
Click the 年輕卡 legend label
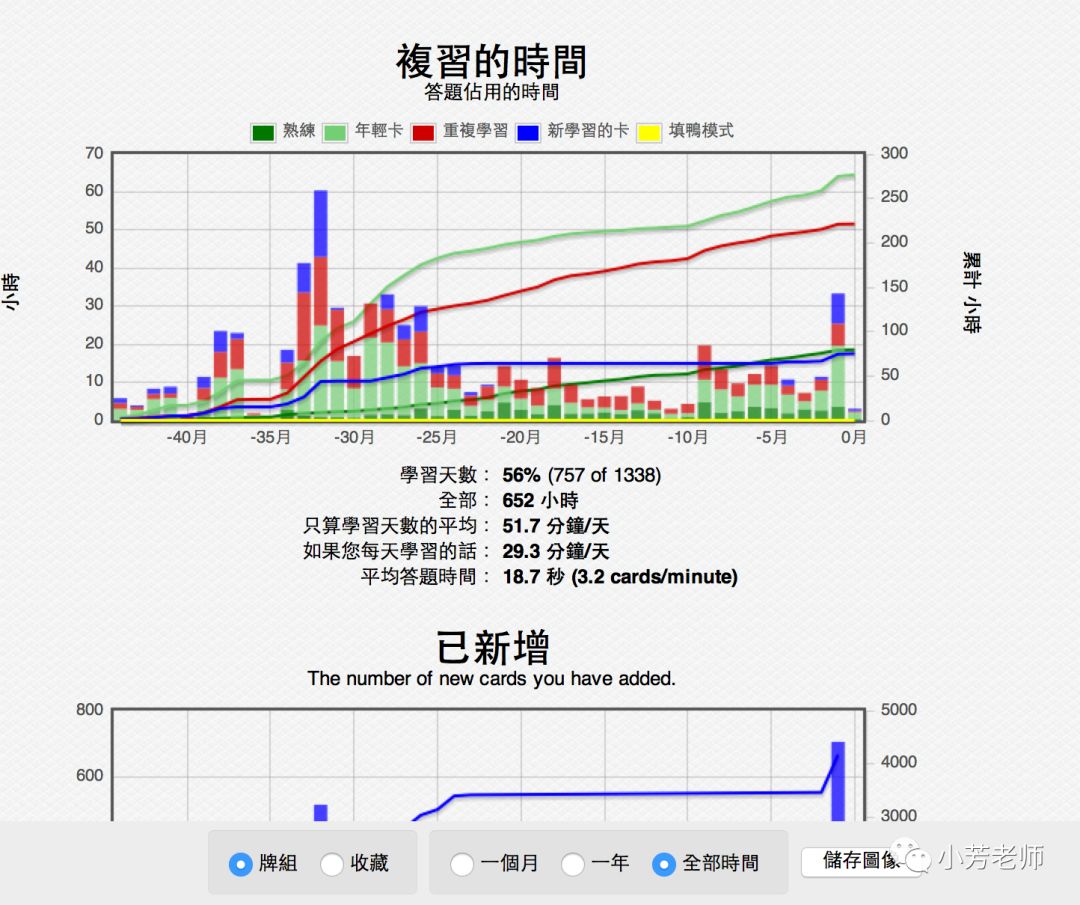(379, 130)
